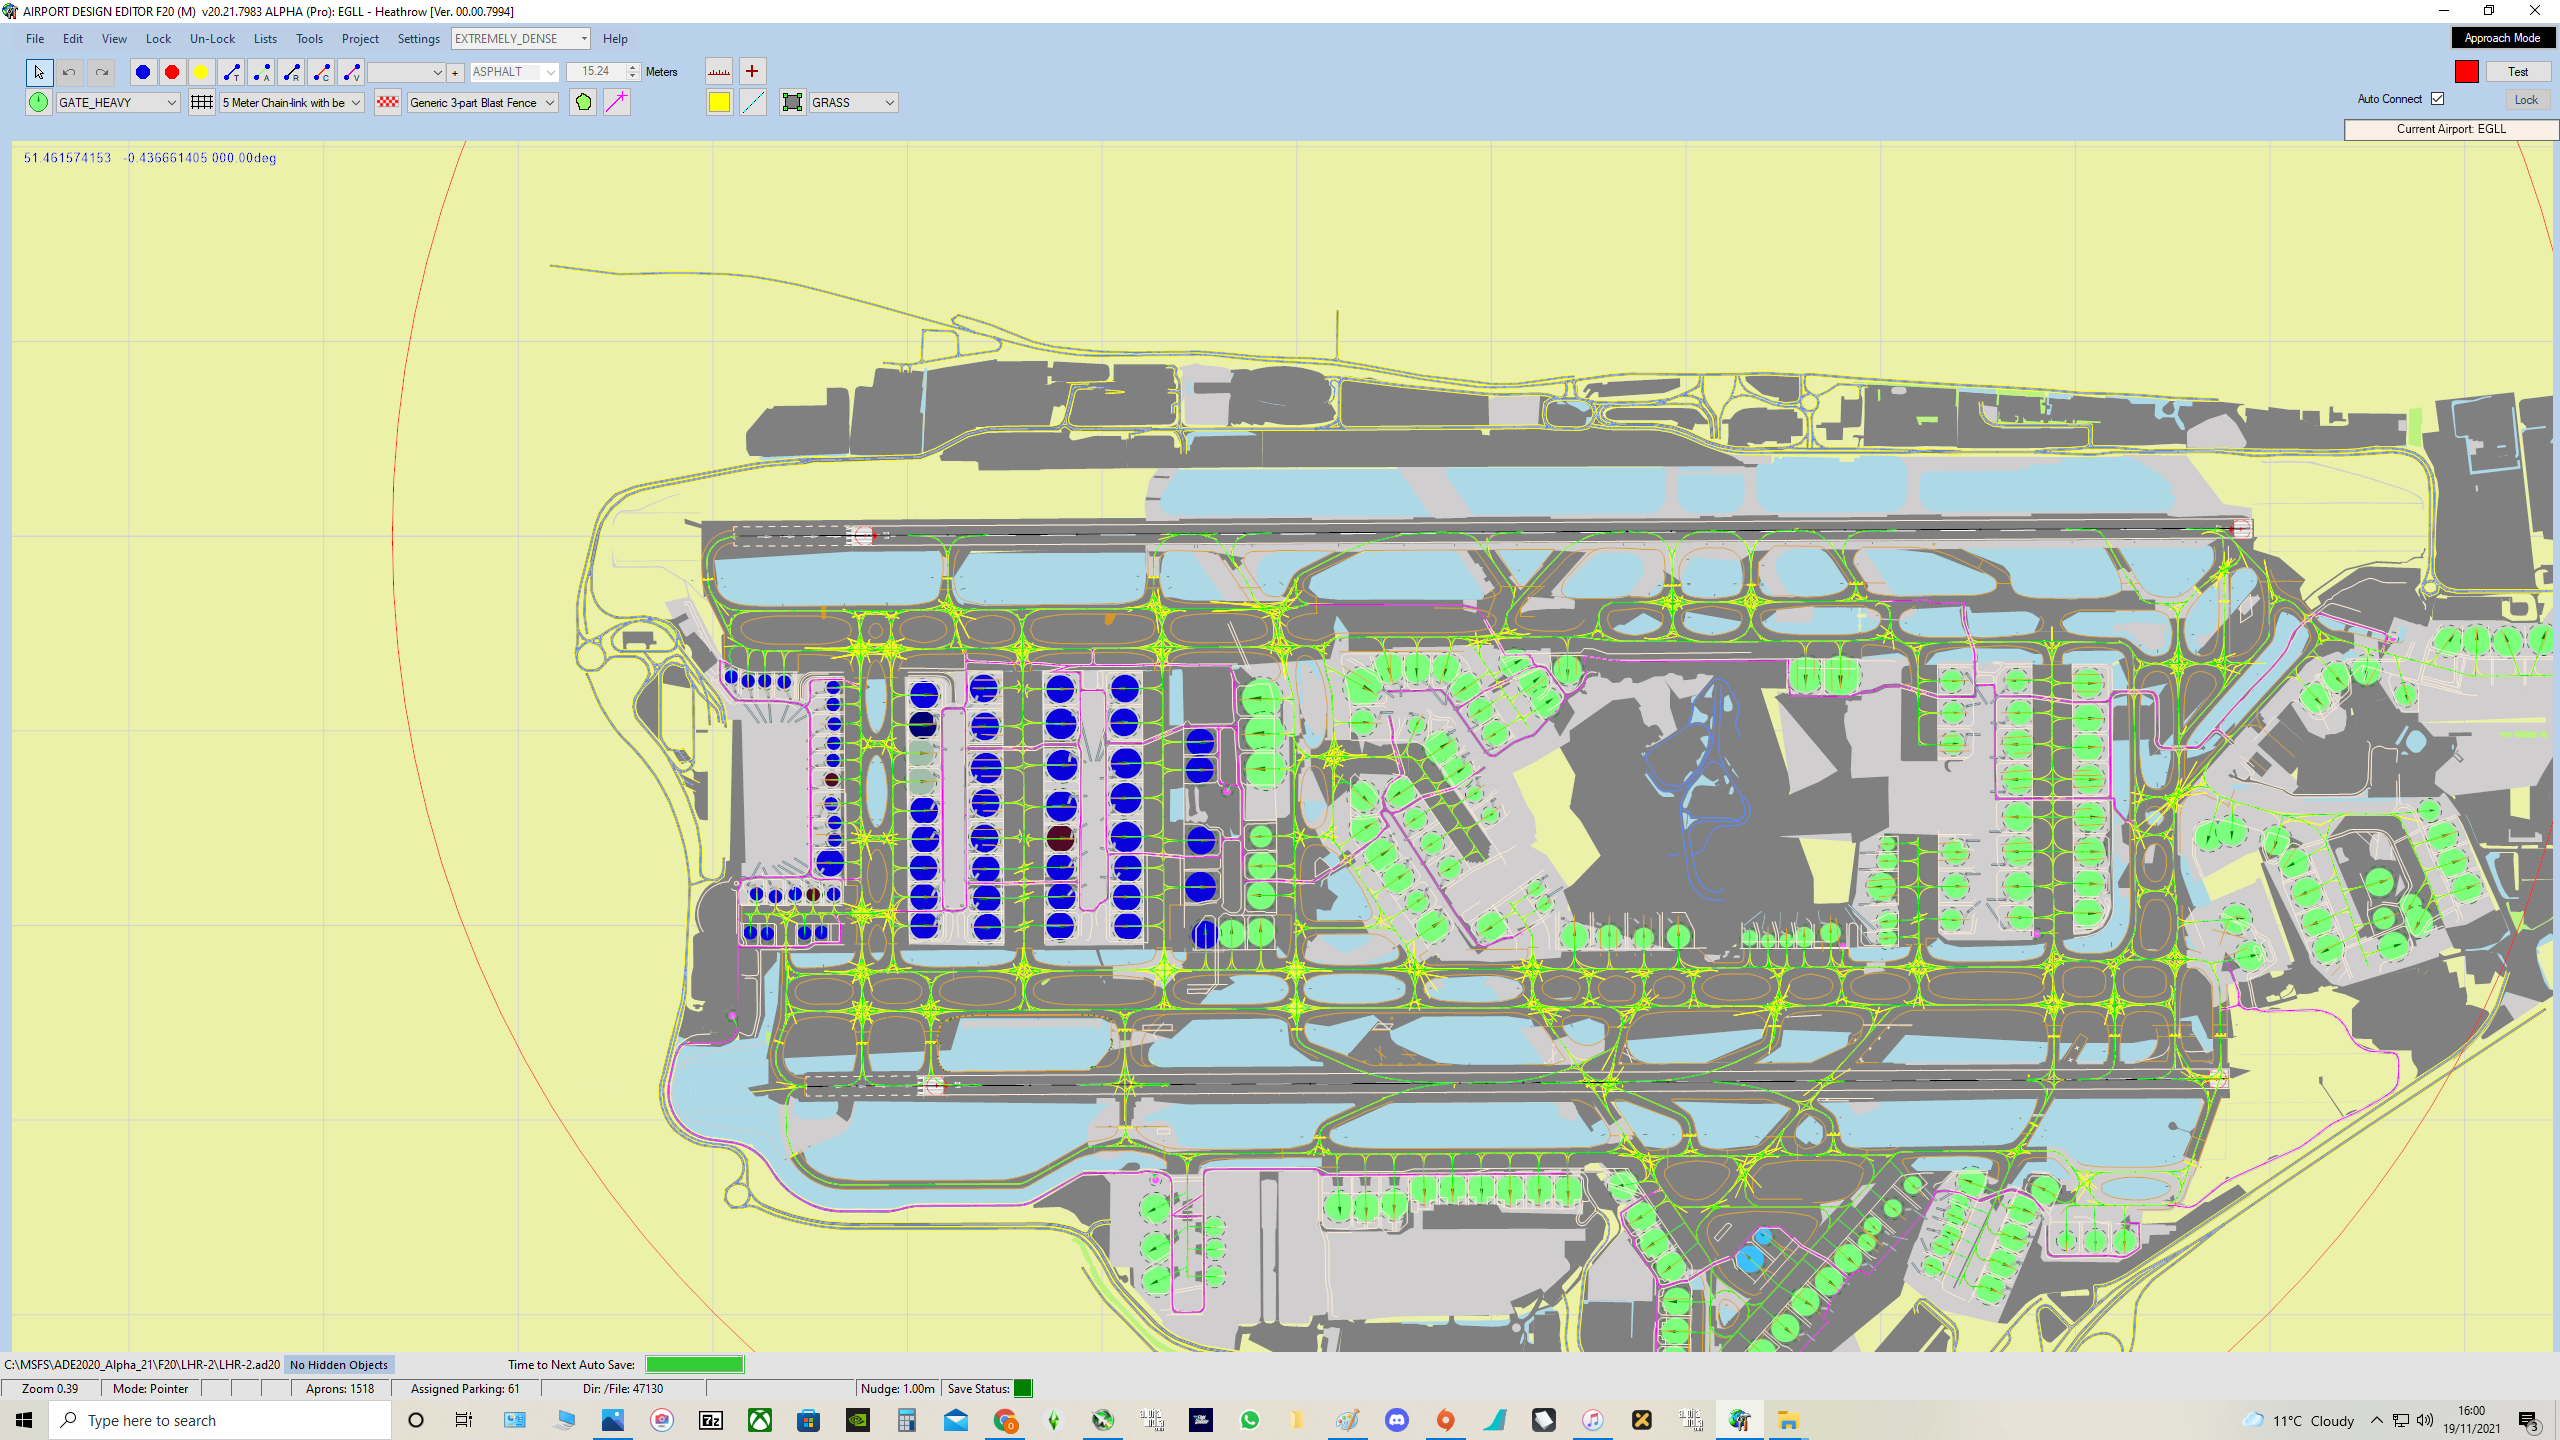Toggle the Auto Connect checkbox

tap(2437, 99)
